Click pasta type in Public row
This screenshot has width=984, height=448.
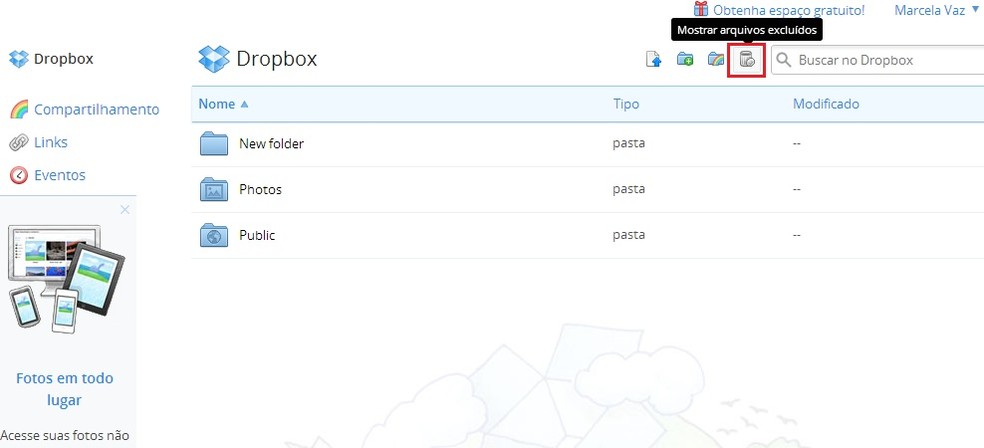pos(629,235)
